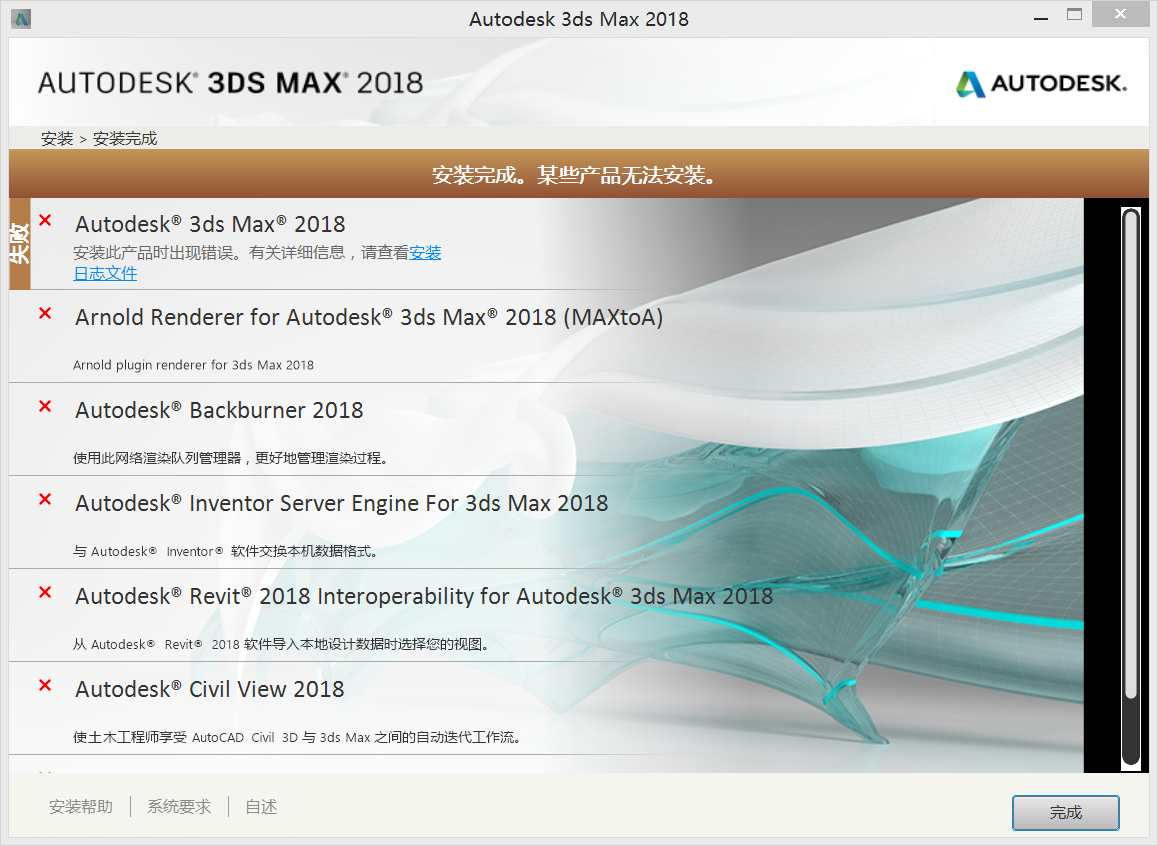
Task: Open the 安装 log link
Action: pyautogui.click(x=425, y=252)
